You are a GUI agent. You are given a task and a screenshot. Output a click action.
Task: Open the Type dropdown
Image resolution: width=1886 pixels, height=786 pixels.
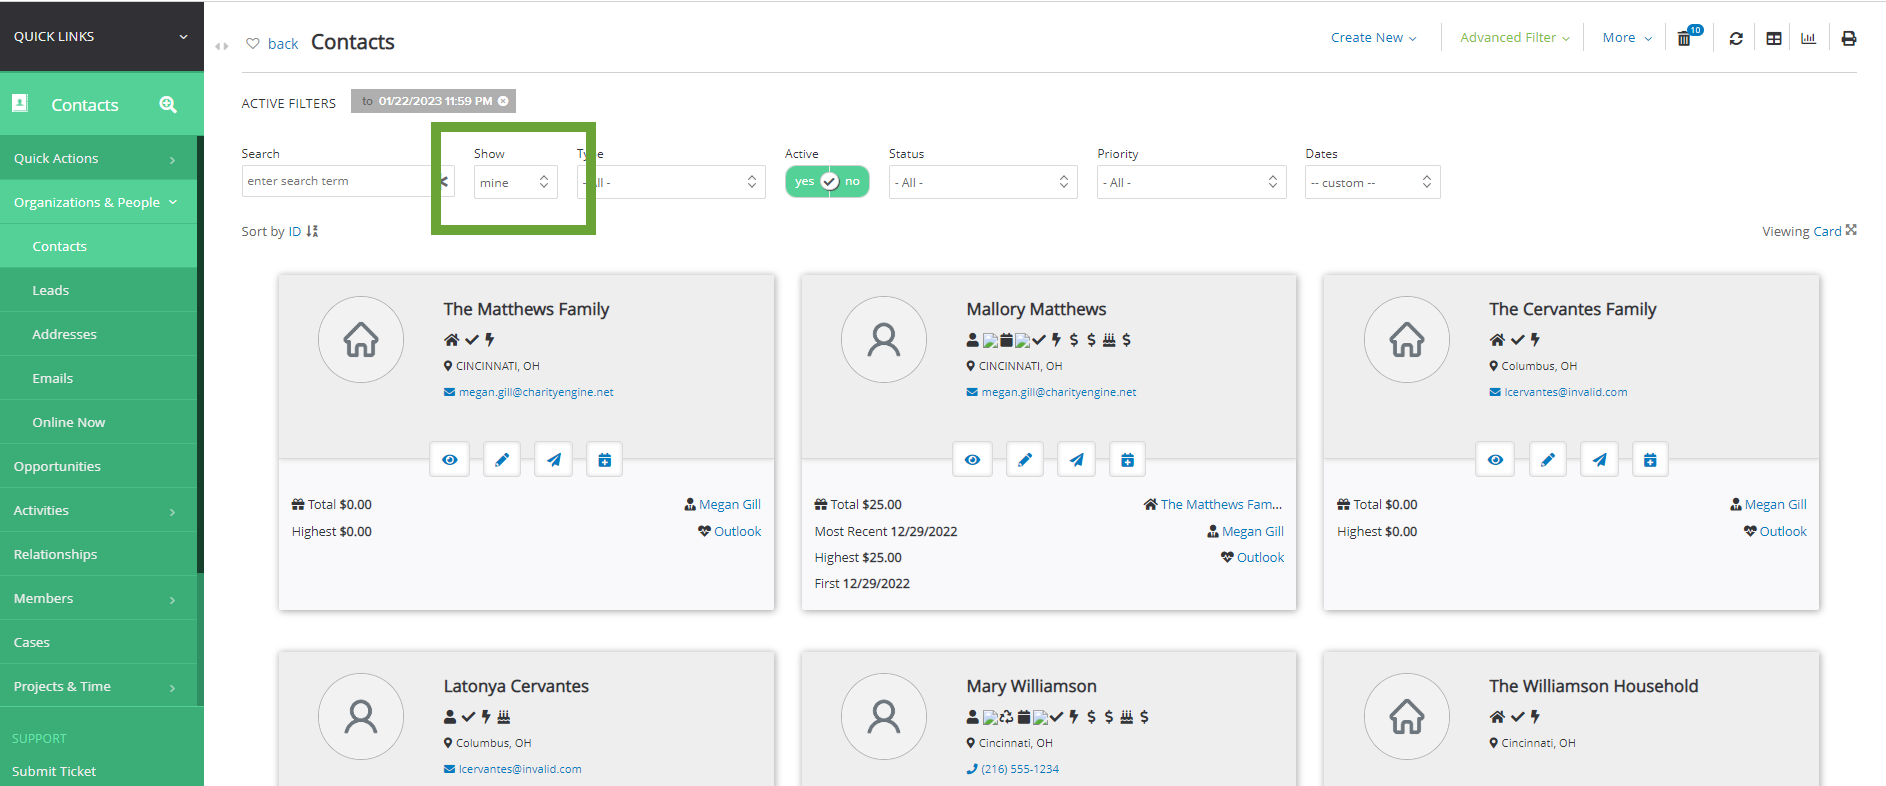click(x=672, y=182)
